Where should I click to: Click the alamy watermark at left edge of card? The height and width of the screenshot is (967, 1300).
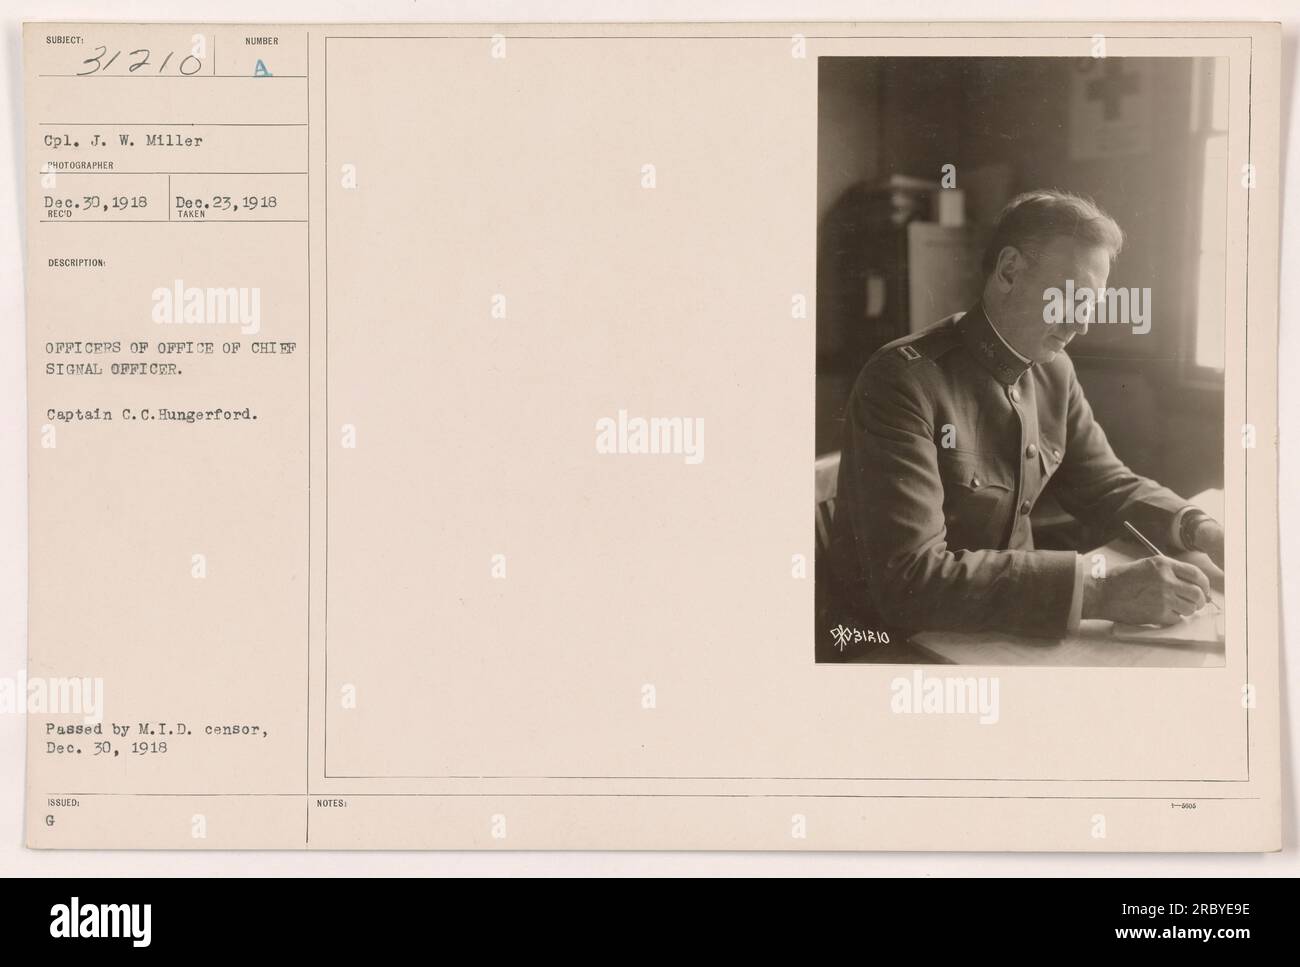23,692
